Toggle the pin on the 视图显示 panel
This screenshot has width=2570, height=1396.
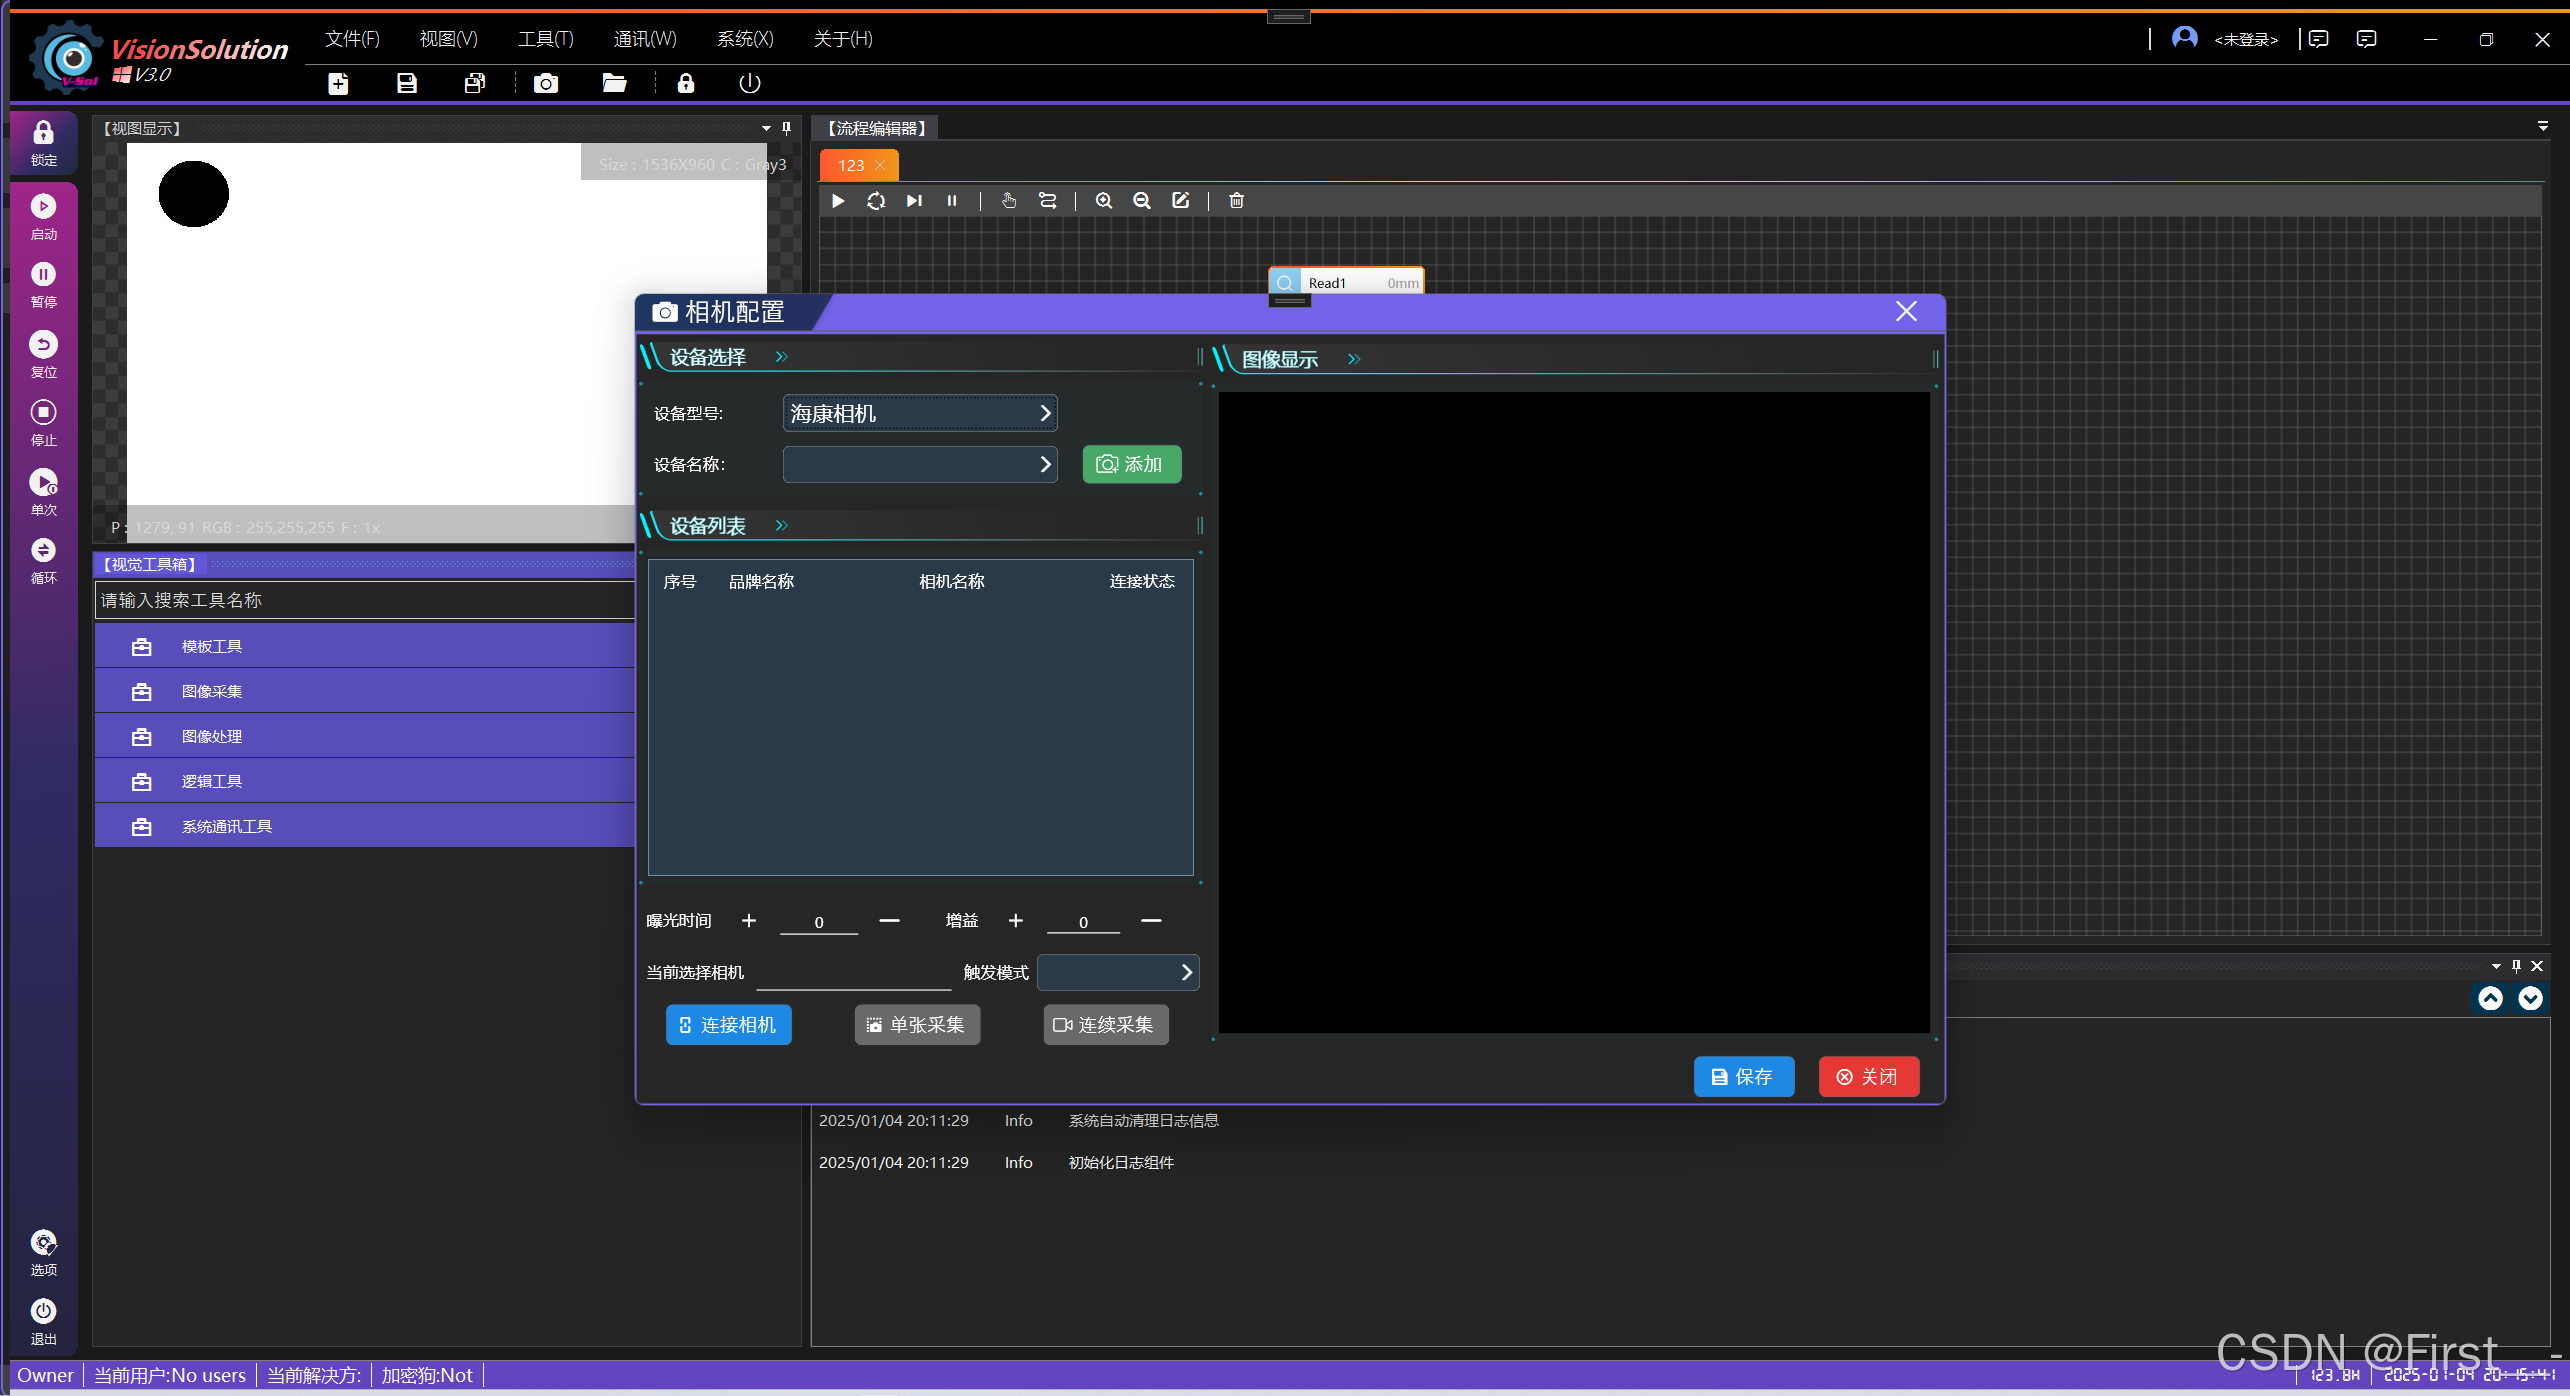pyautogui.click(x=786, y=128)
